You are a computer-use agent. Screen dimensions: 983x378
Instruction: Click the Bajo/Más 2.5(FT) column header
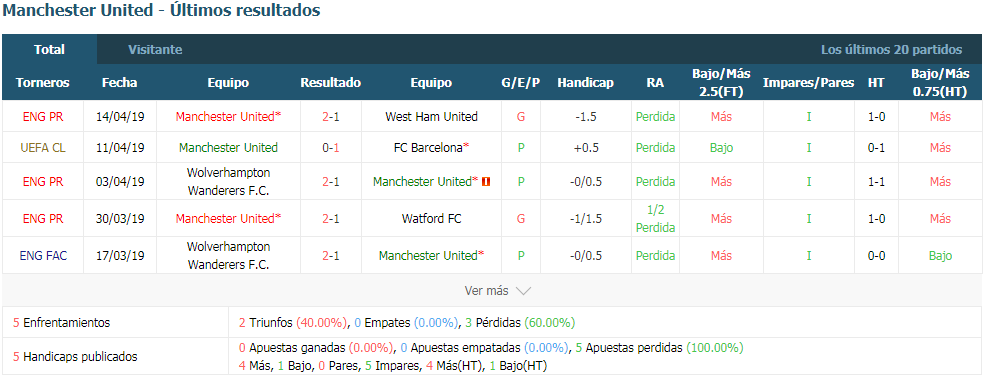(721, 83)
